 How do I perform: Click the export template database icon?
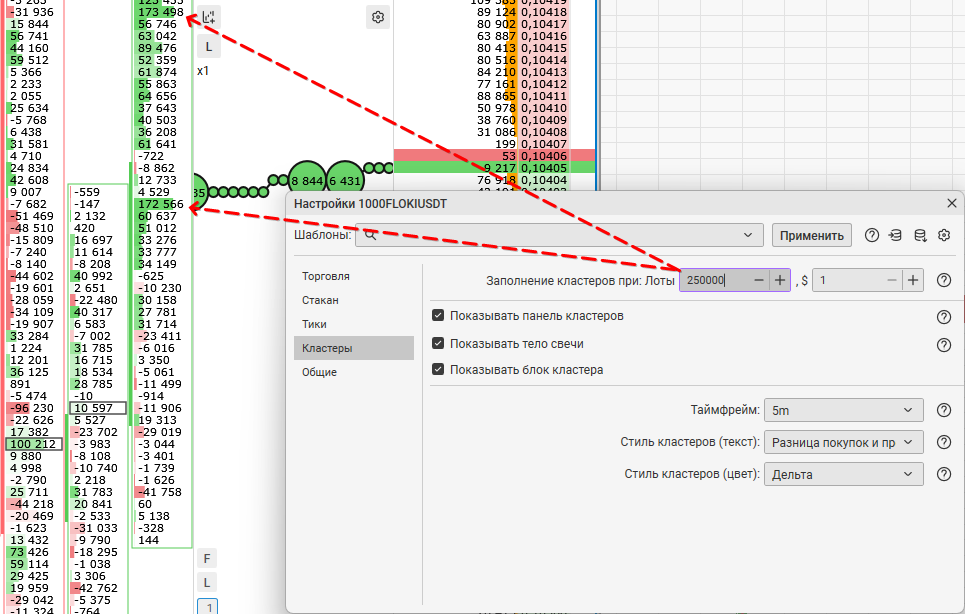click(x=919, y=235)
